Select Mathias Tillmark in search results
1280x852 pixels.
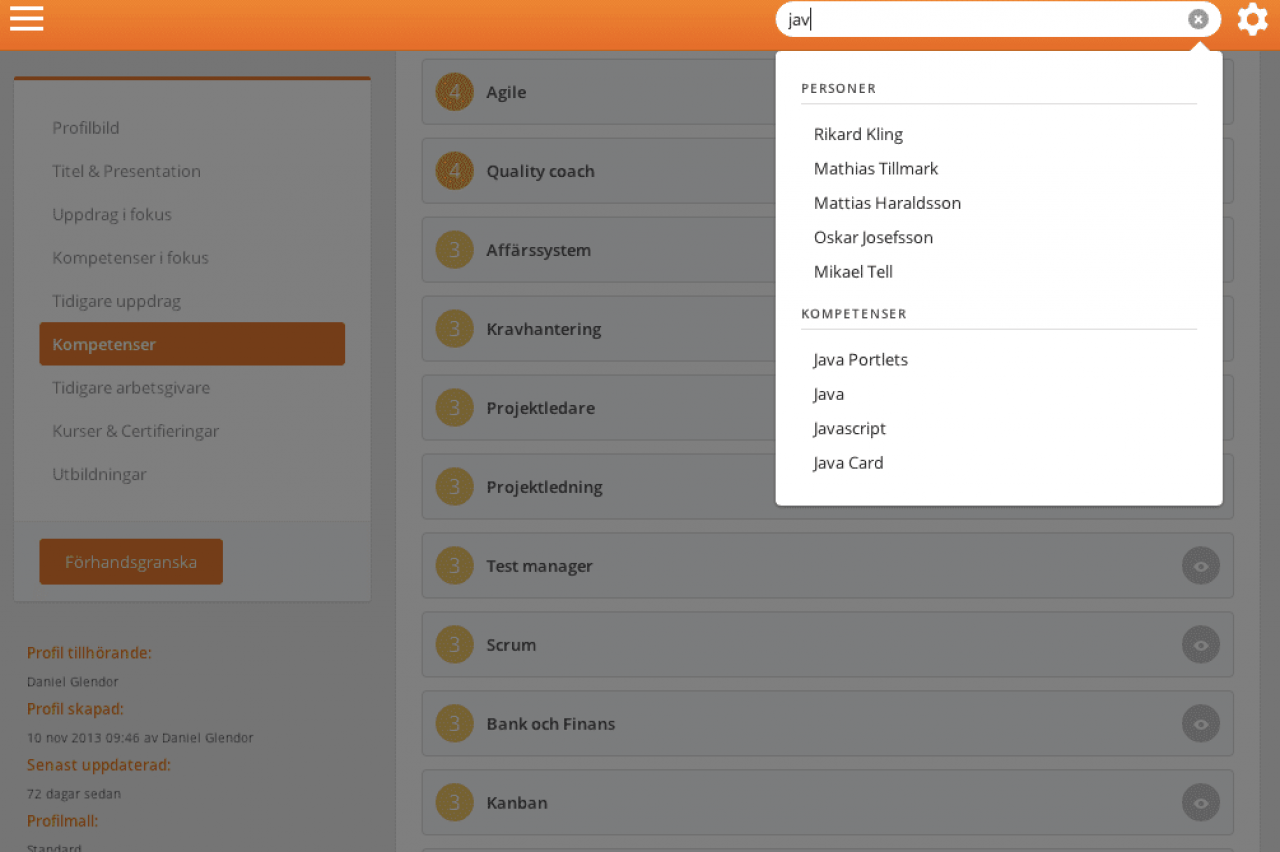pos(876,168)
